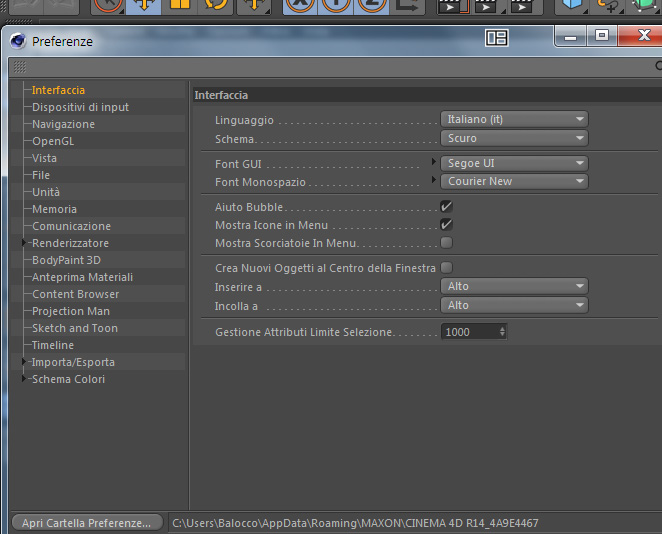Click the Cinema 4D logo in title bar

[18, 41]
